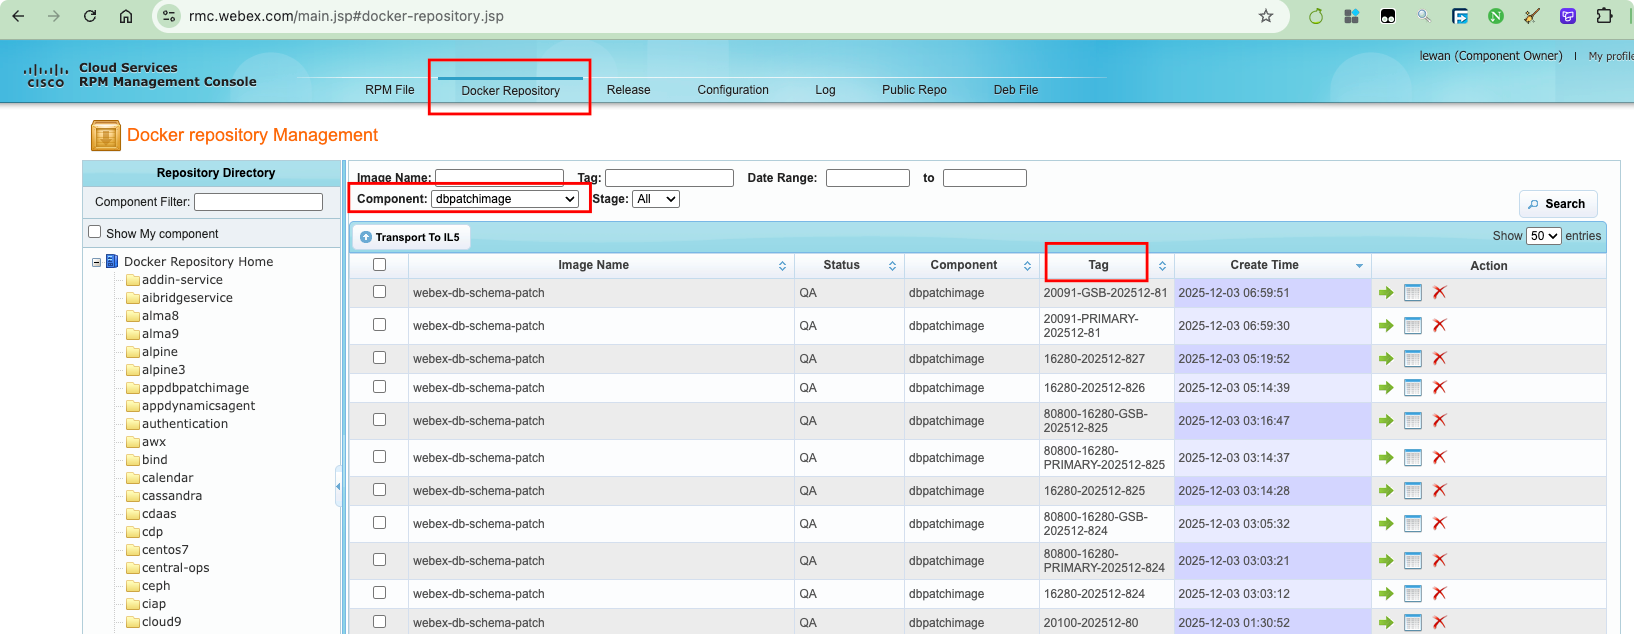Click the Date Range start field
This screenshot has width=1634, height=634.
pyautogui.click(x=868, y=178)
